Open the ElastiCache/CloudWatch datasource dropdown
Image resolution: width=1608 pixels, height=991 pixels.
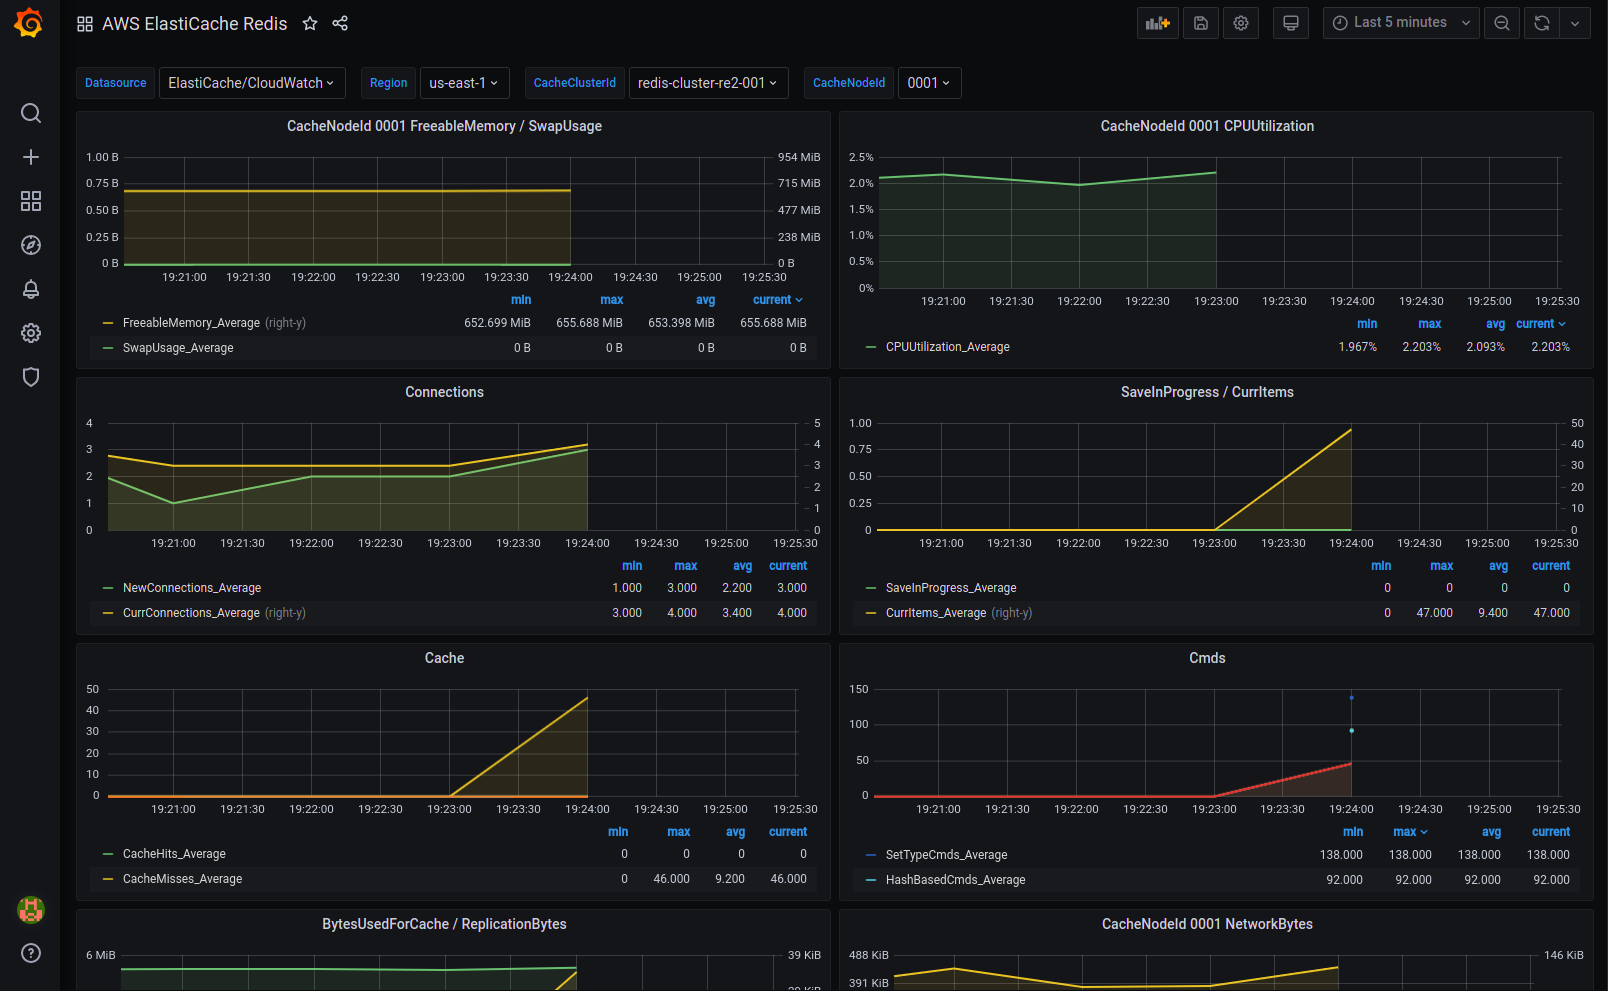pyautogui.click(x=252, y=83)
